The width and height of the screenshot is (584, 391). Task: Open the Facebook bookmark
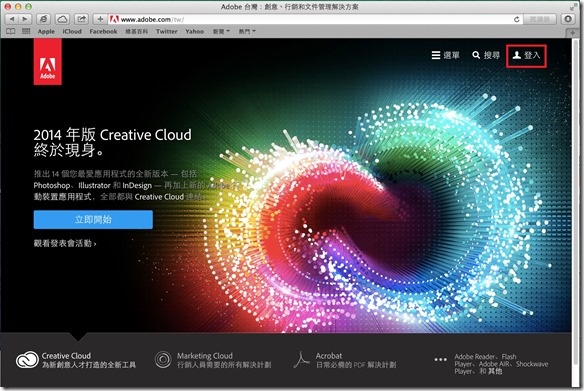103,32
